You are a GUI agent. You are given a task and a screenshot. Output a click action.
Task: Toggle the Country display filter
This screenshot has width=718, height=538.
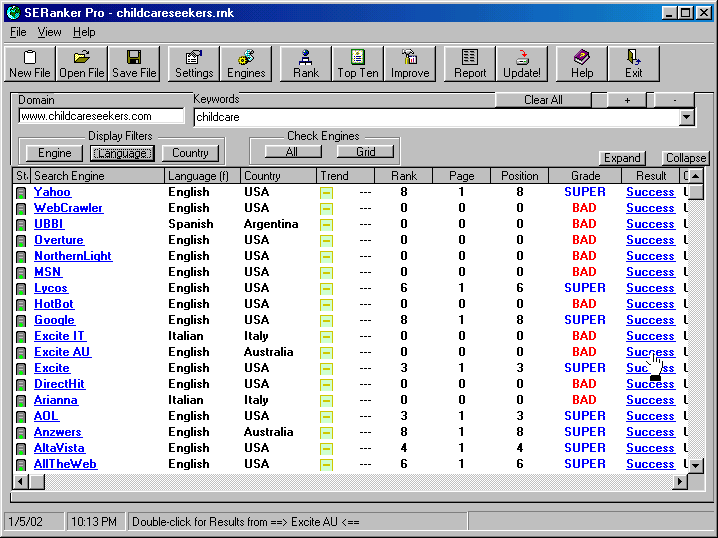pos(190,153)
